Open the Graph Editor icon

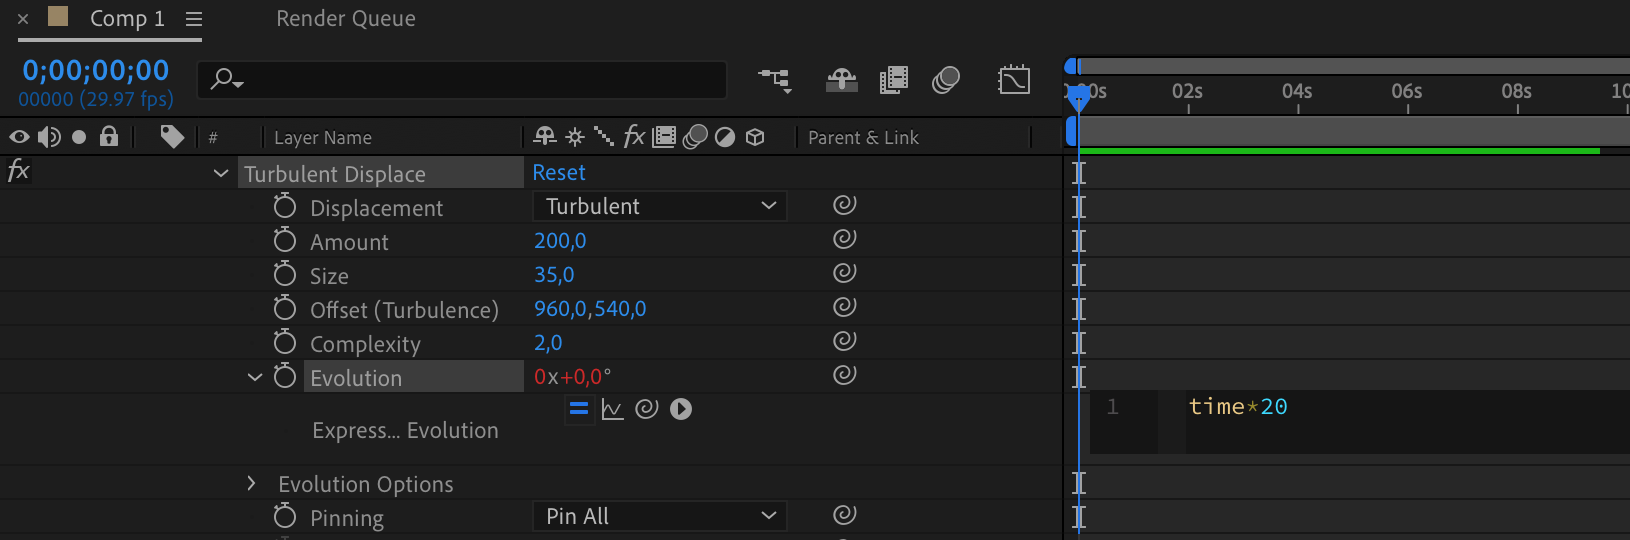(1013, 80)
